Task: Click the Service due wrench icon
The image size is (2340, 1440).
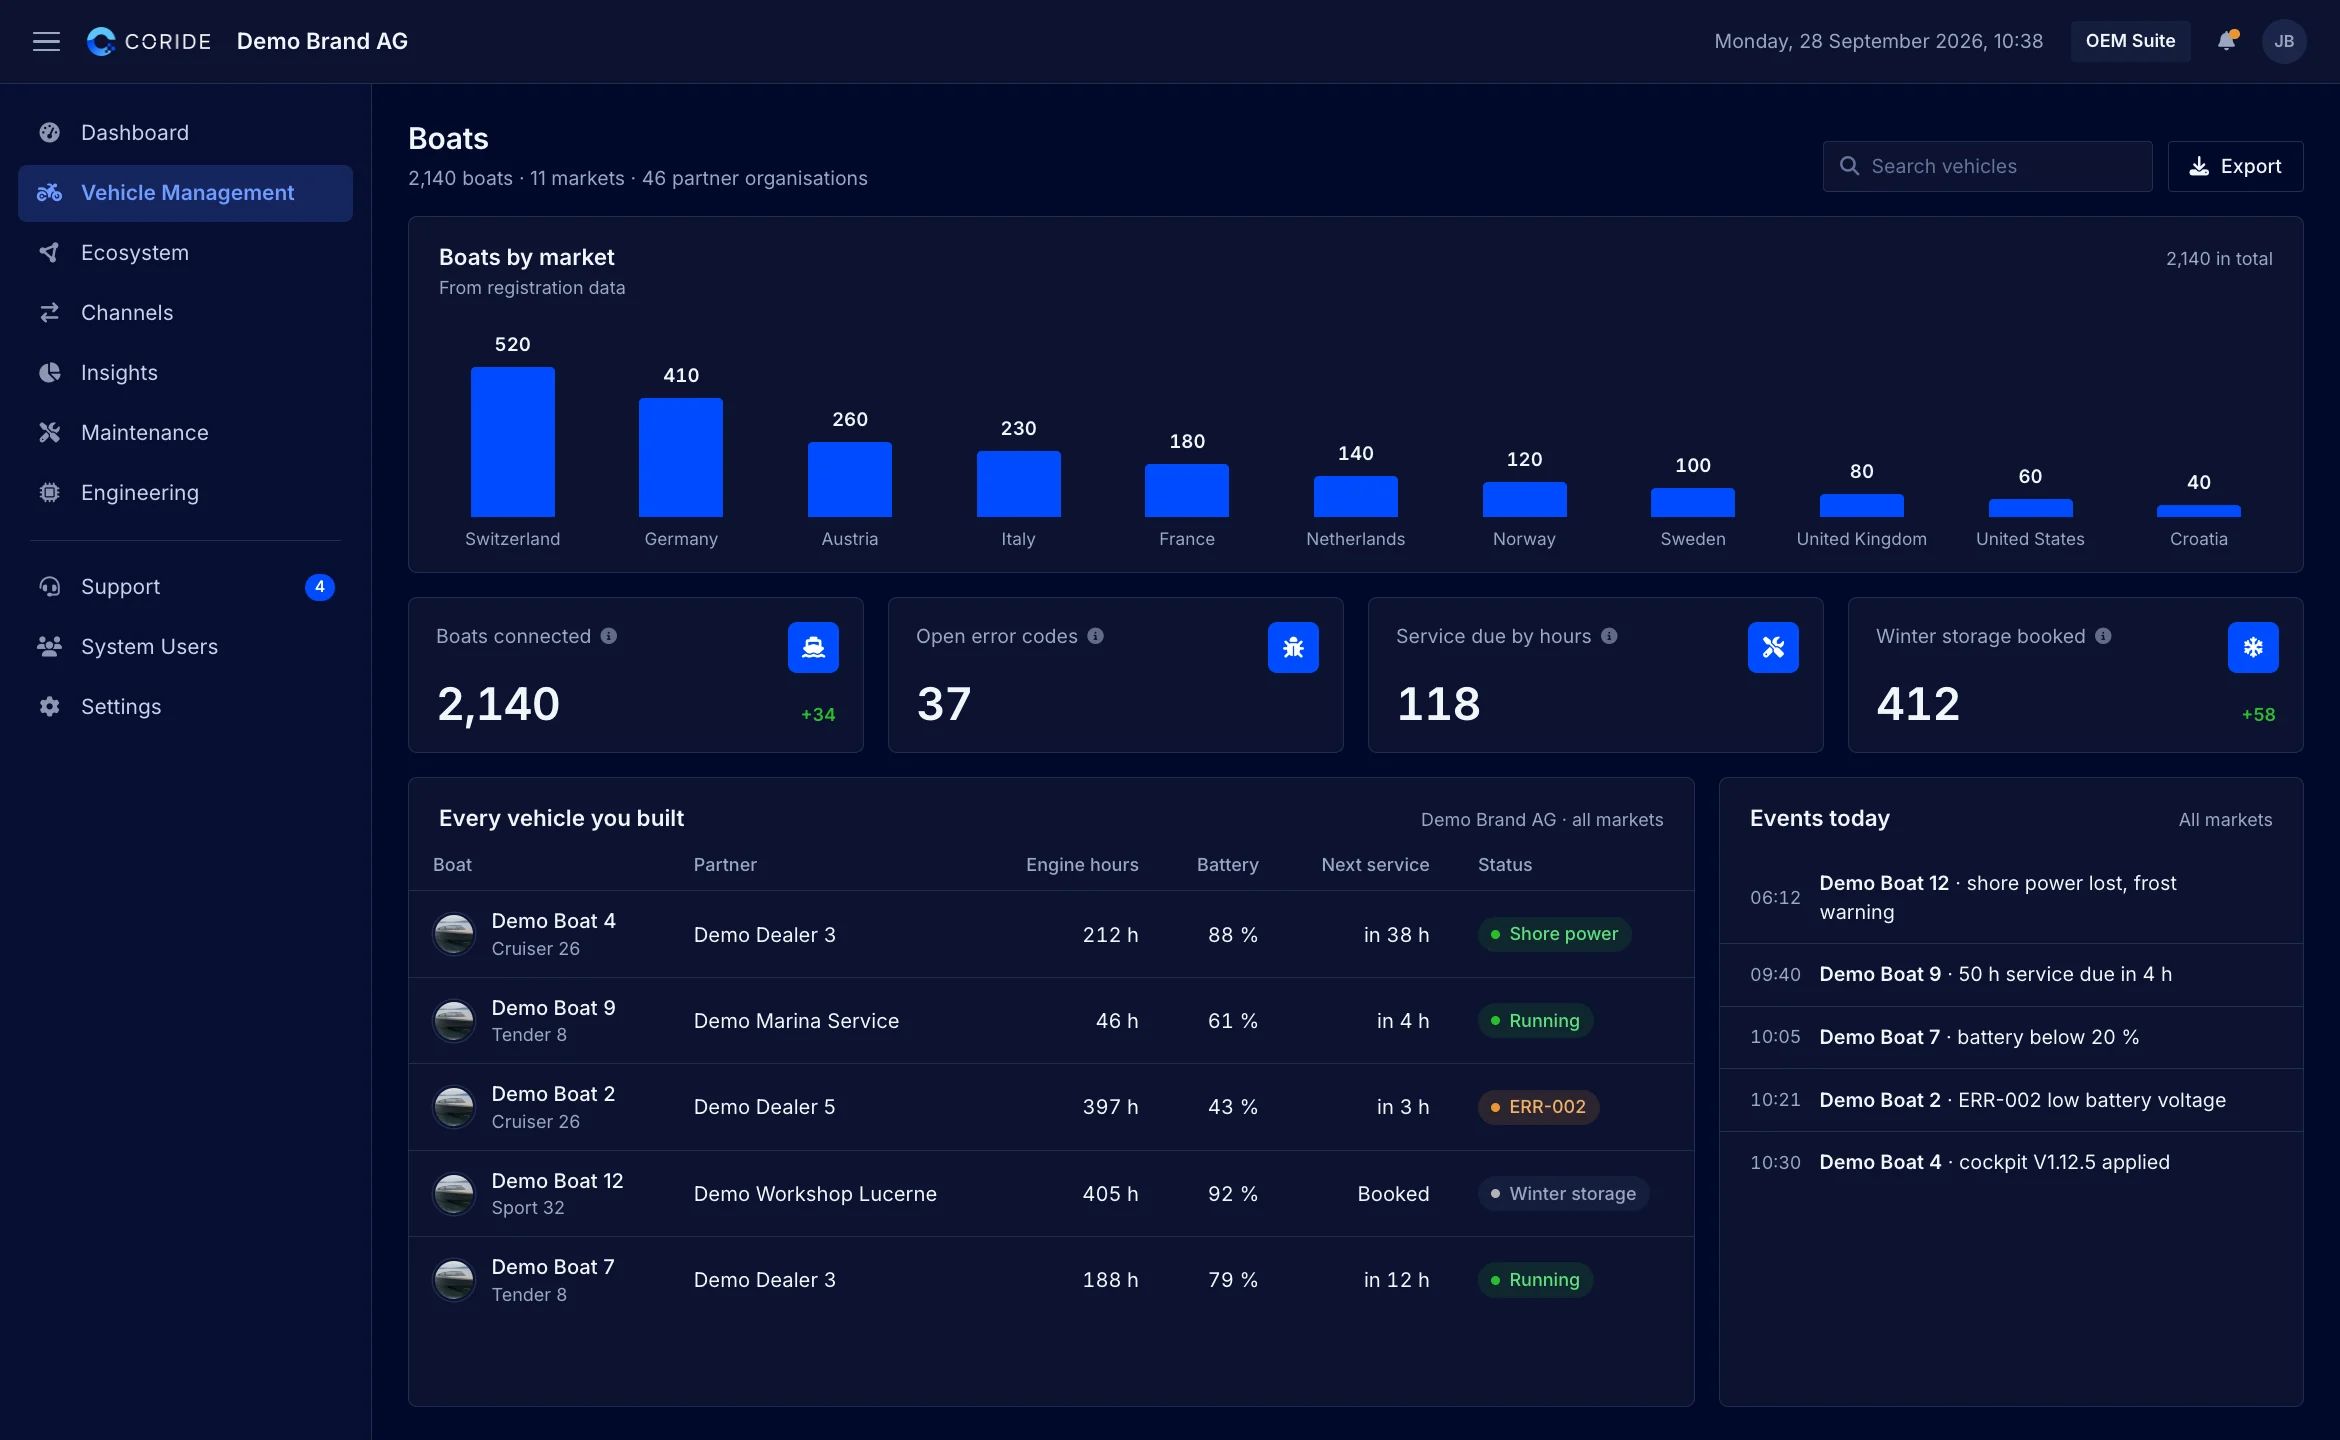Action: pyautogui.click(x=1773, y=647)
